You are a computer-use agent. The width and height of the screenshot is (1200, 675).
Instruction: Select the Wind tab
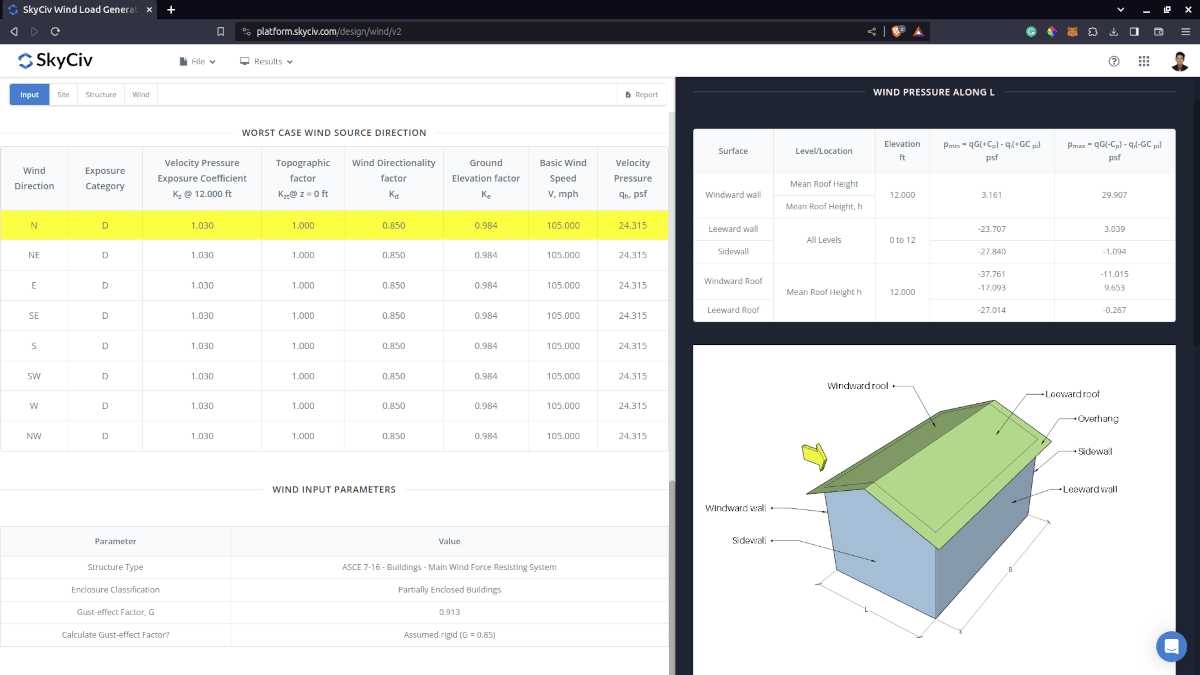(141, 95)
